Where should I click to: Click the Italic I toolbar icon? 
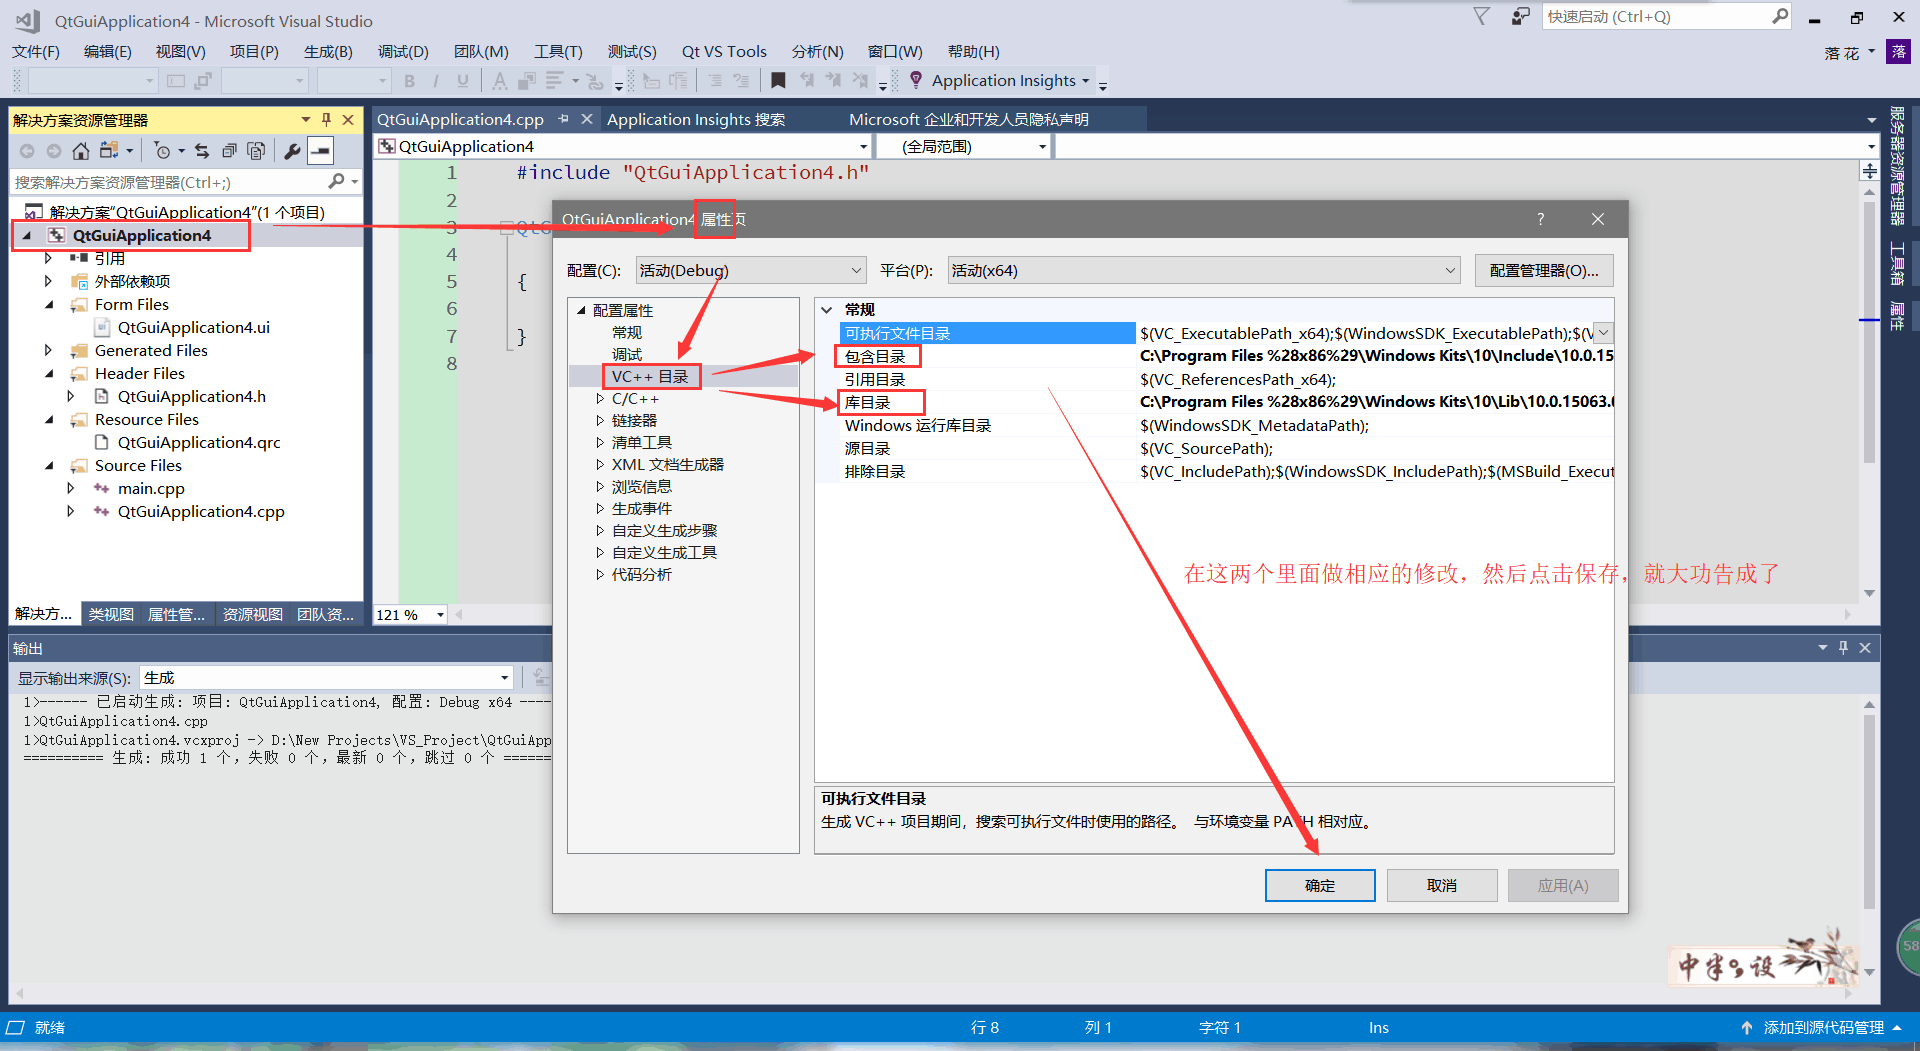click(435, 81)
